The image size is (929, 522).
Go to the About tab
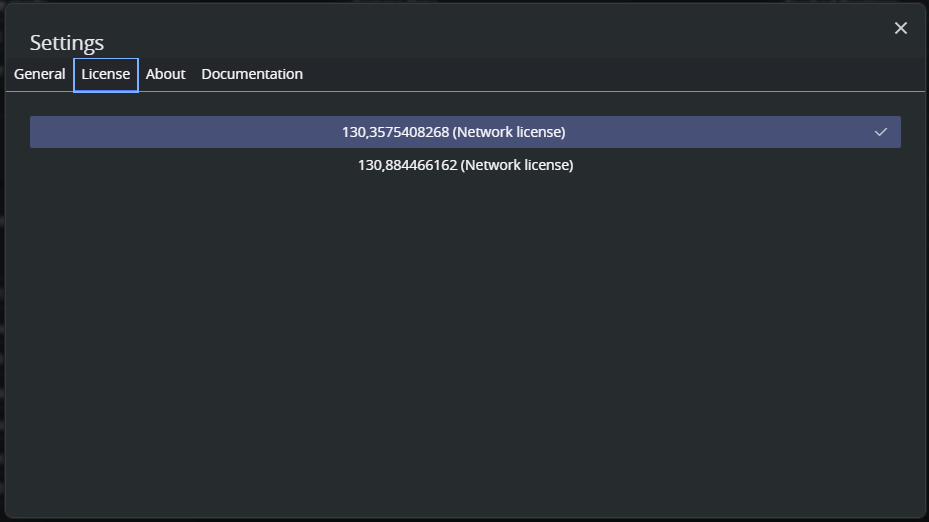point(166,74)
